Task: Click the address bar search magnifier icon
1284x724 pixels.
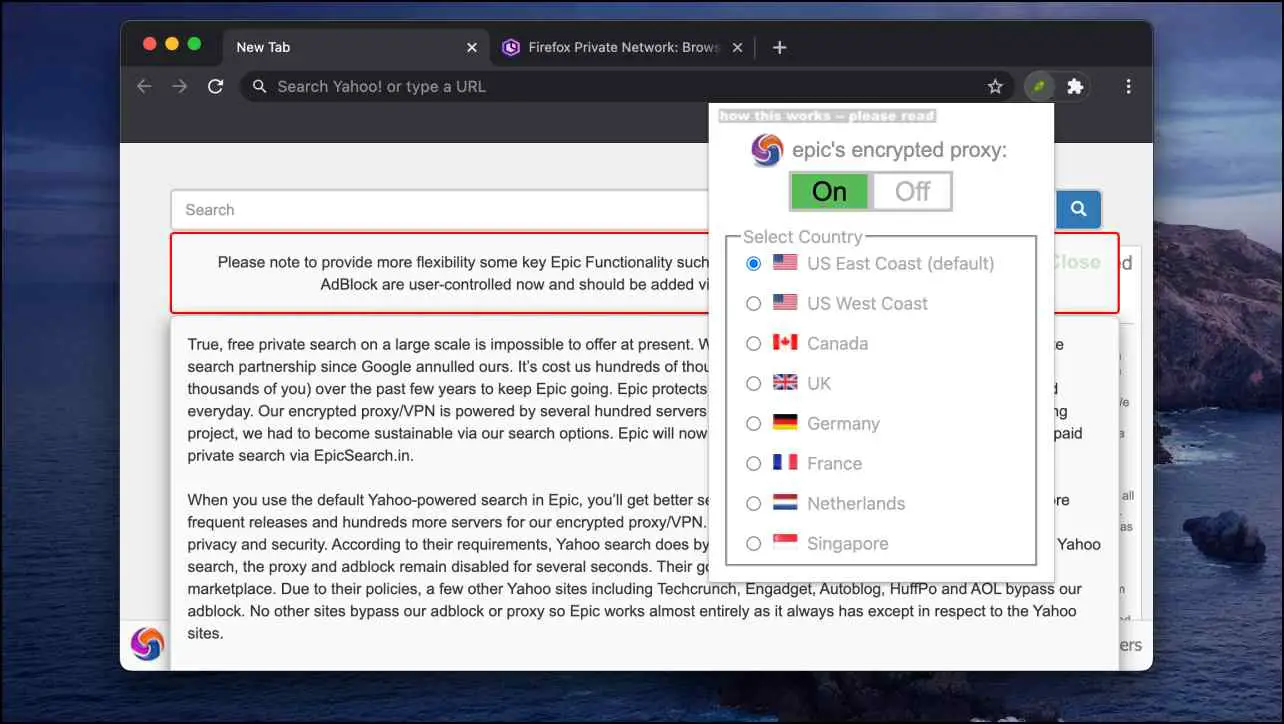Action: coord(259,87)
